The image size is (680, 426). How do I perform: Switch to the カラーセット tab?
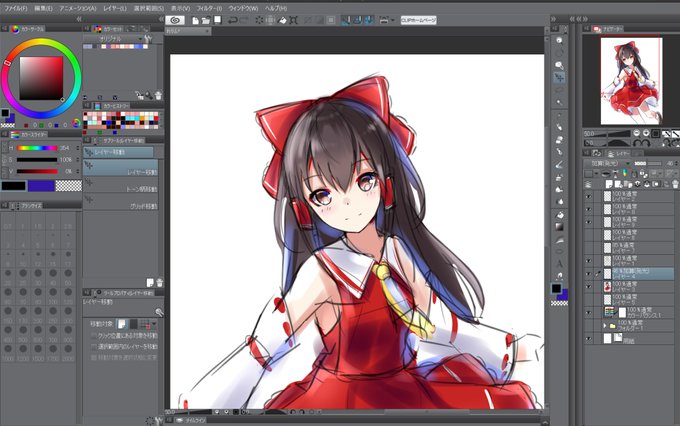tap(108, 29)
